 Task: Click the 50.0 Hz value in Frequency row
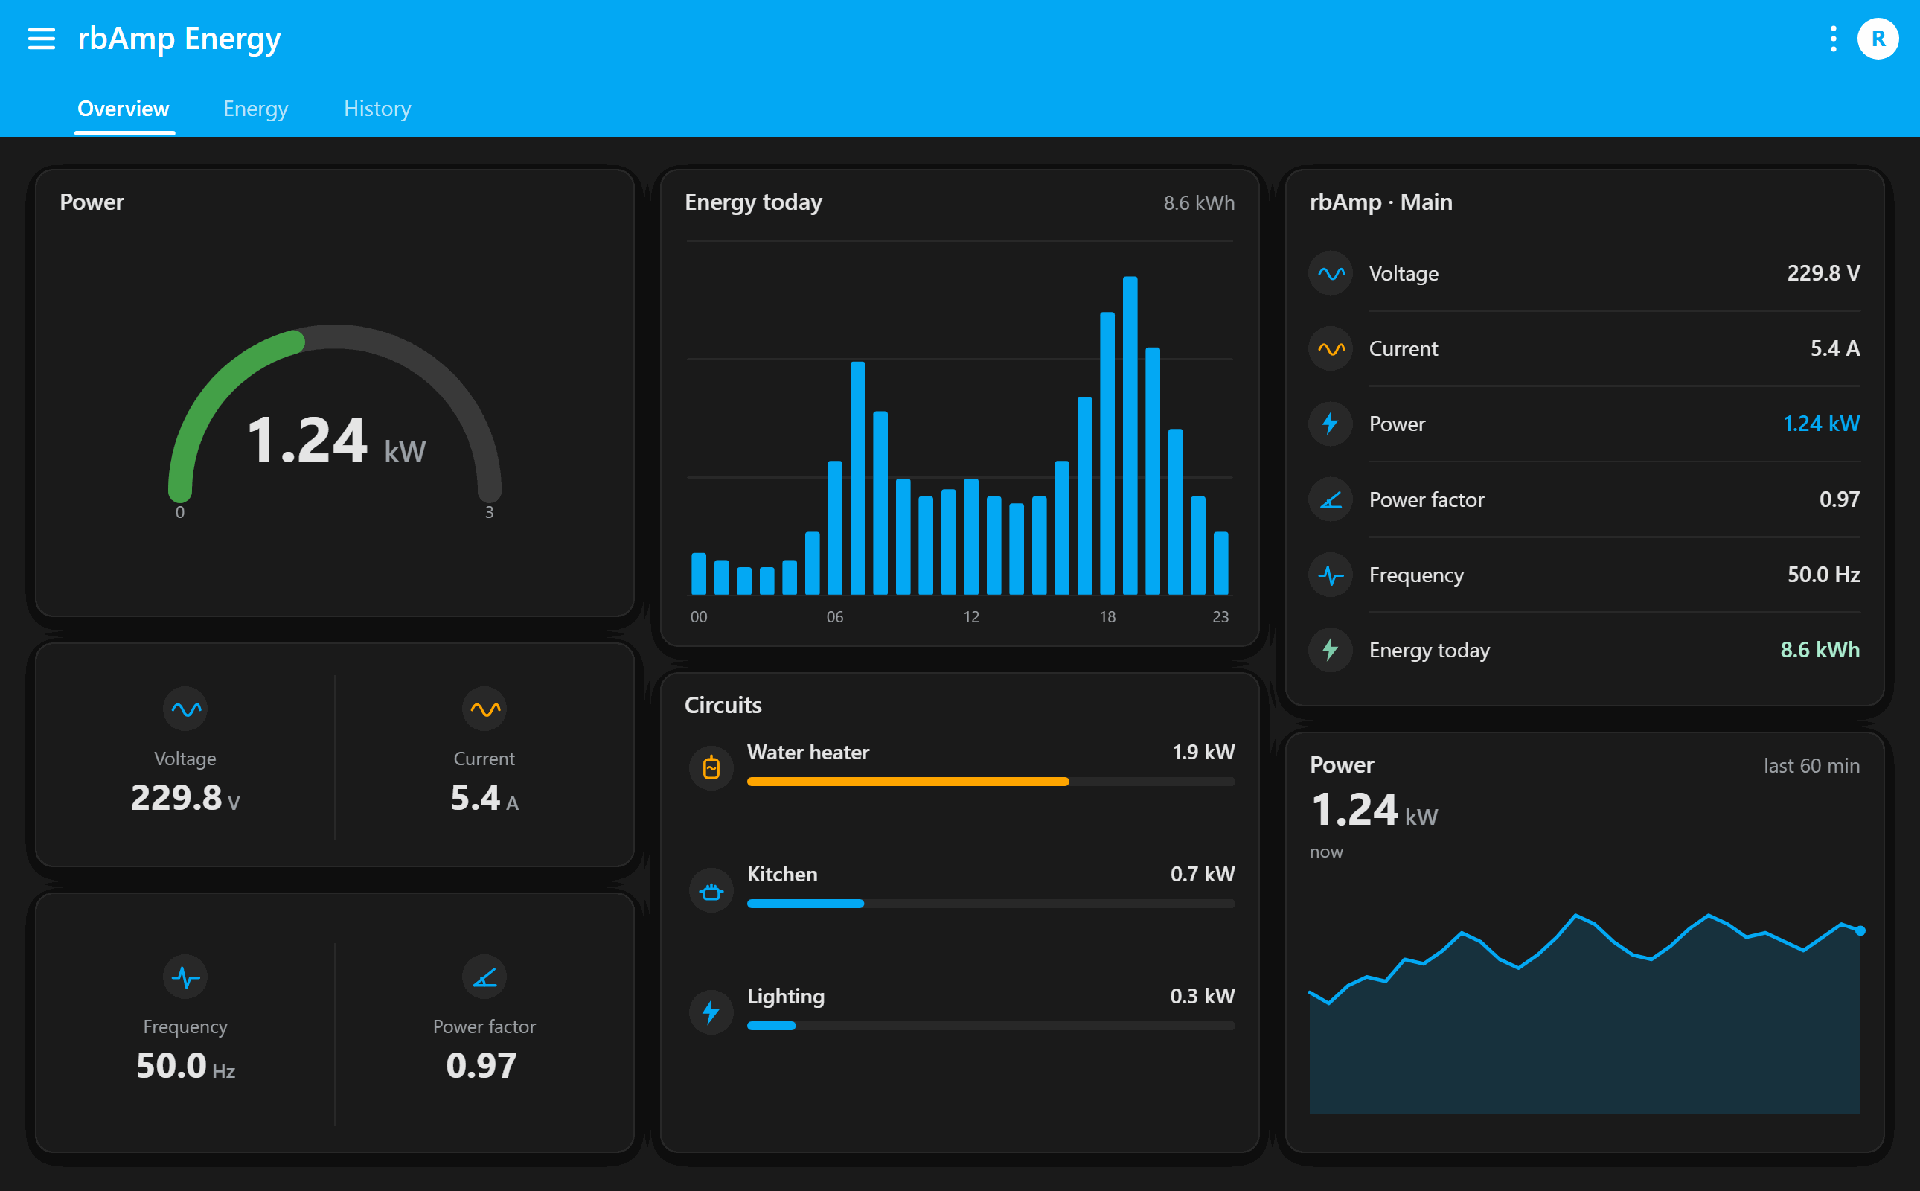[1823, 575]
